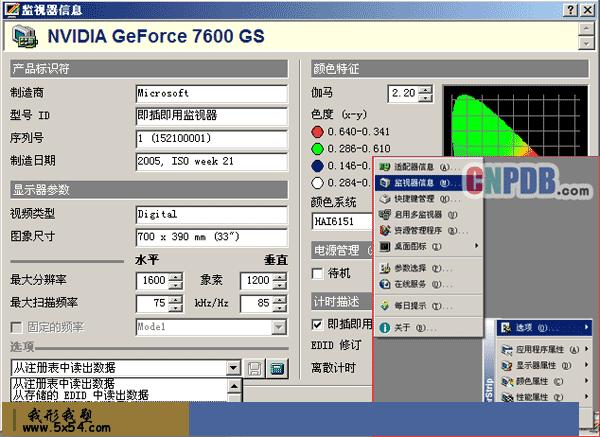Select 监视器信息 (M) in the context menu
The height and width of the screenshot is (437, 600).
[419, 183]
